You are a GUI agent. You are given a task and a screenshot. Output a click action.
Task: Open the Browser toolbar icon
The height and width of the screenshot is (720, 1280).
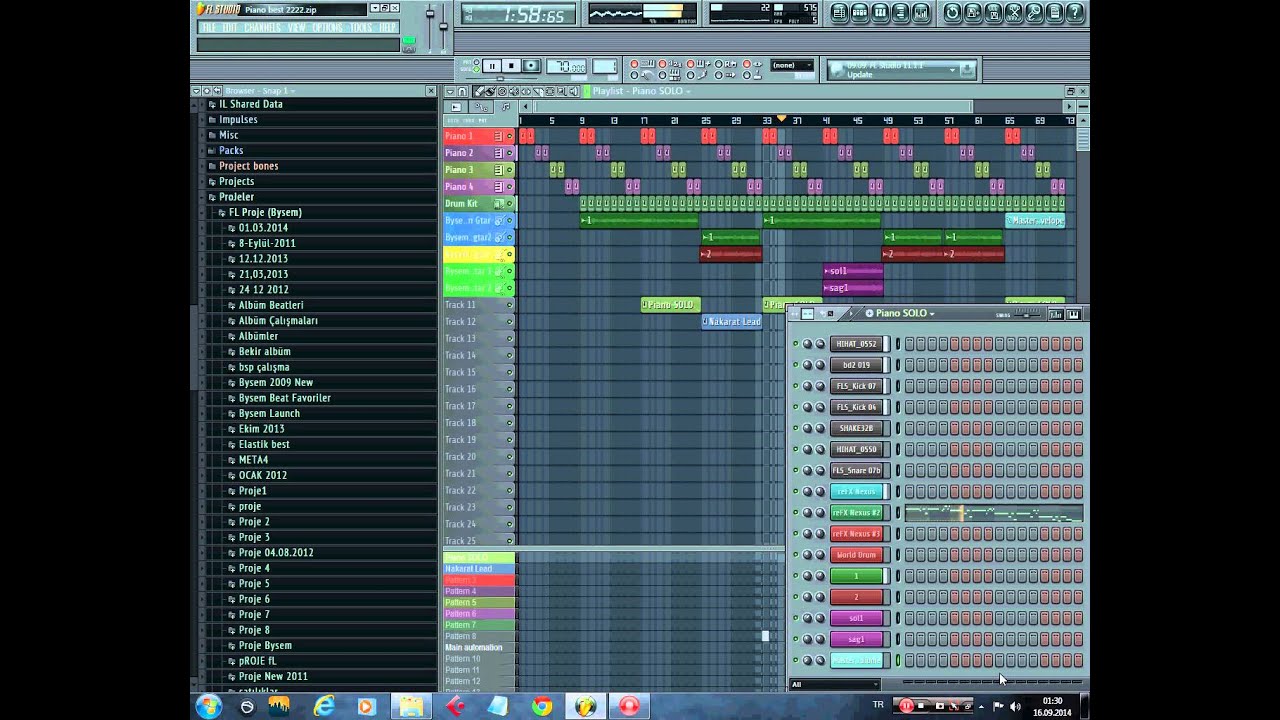point(900,13)
